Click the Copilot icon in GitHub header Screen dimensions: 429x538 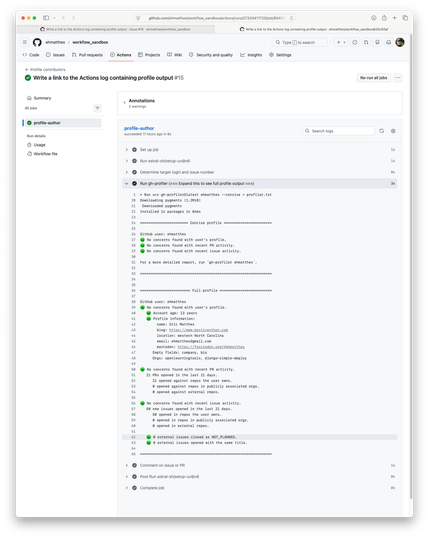coord(377,42)
